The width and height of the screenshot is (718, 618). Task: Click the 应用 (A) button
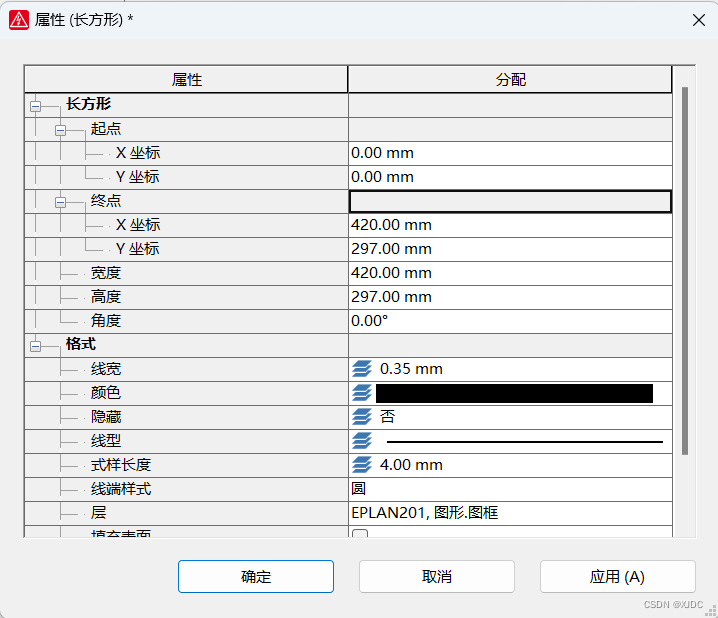tap(617, 577)
